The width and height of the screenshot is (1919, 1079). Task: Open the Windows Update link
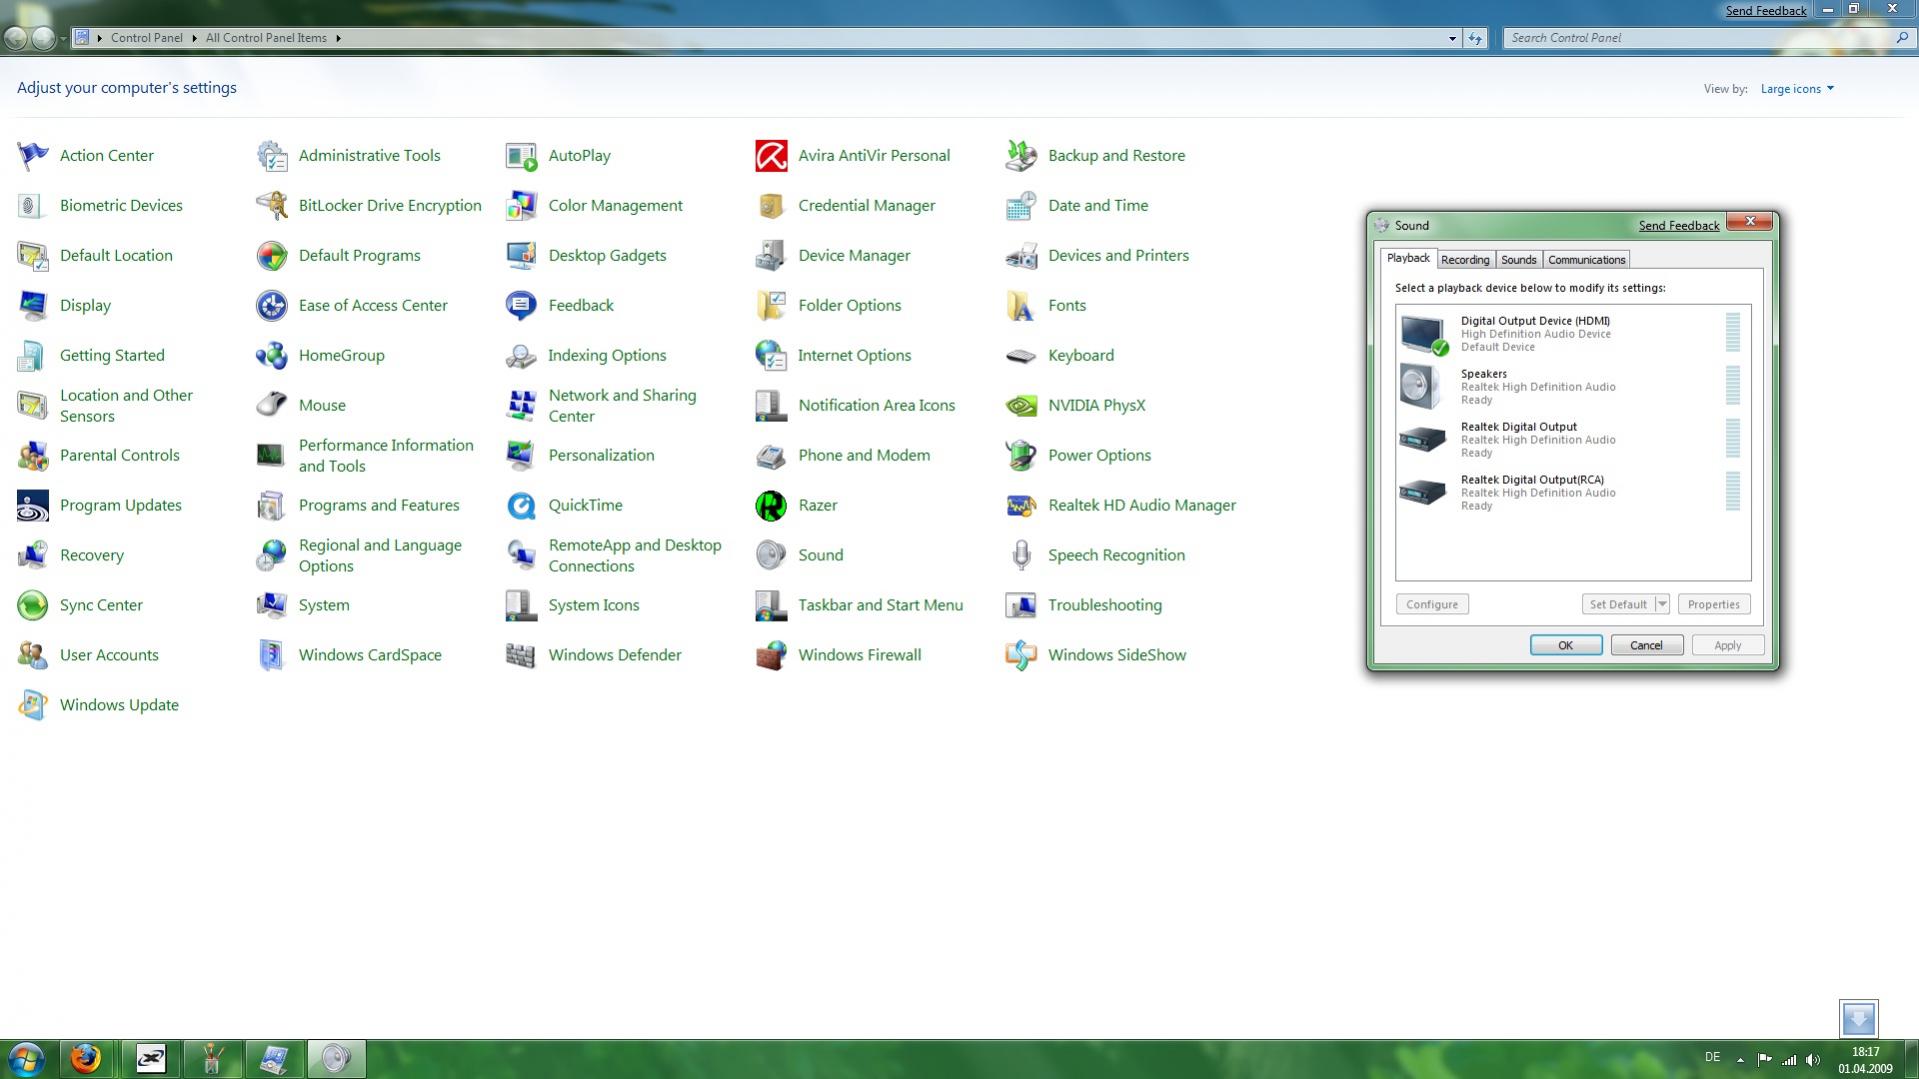pos(119,705)
